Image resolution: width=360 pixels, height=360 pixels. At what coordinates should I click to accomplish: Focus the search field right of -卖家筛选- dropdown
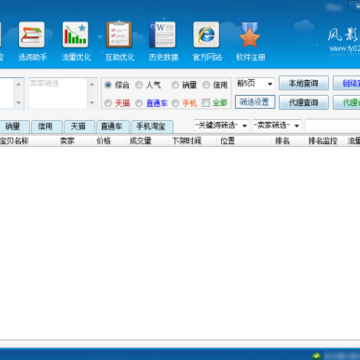tap(333, 126)
